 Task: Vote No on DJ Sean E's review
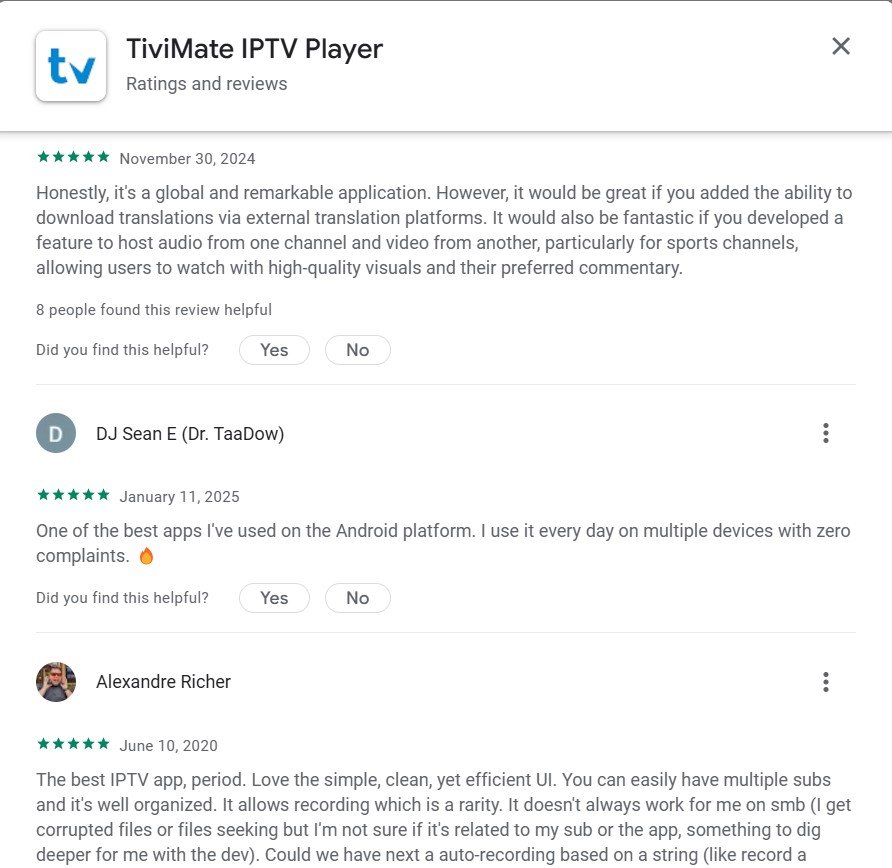pos(358,598)
